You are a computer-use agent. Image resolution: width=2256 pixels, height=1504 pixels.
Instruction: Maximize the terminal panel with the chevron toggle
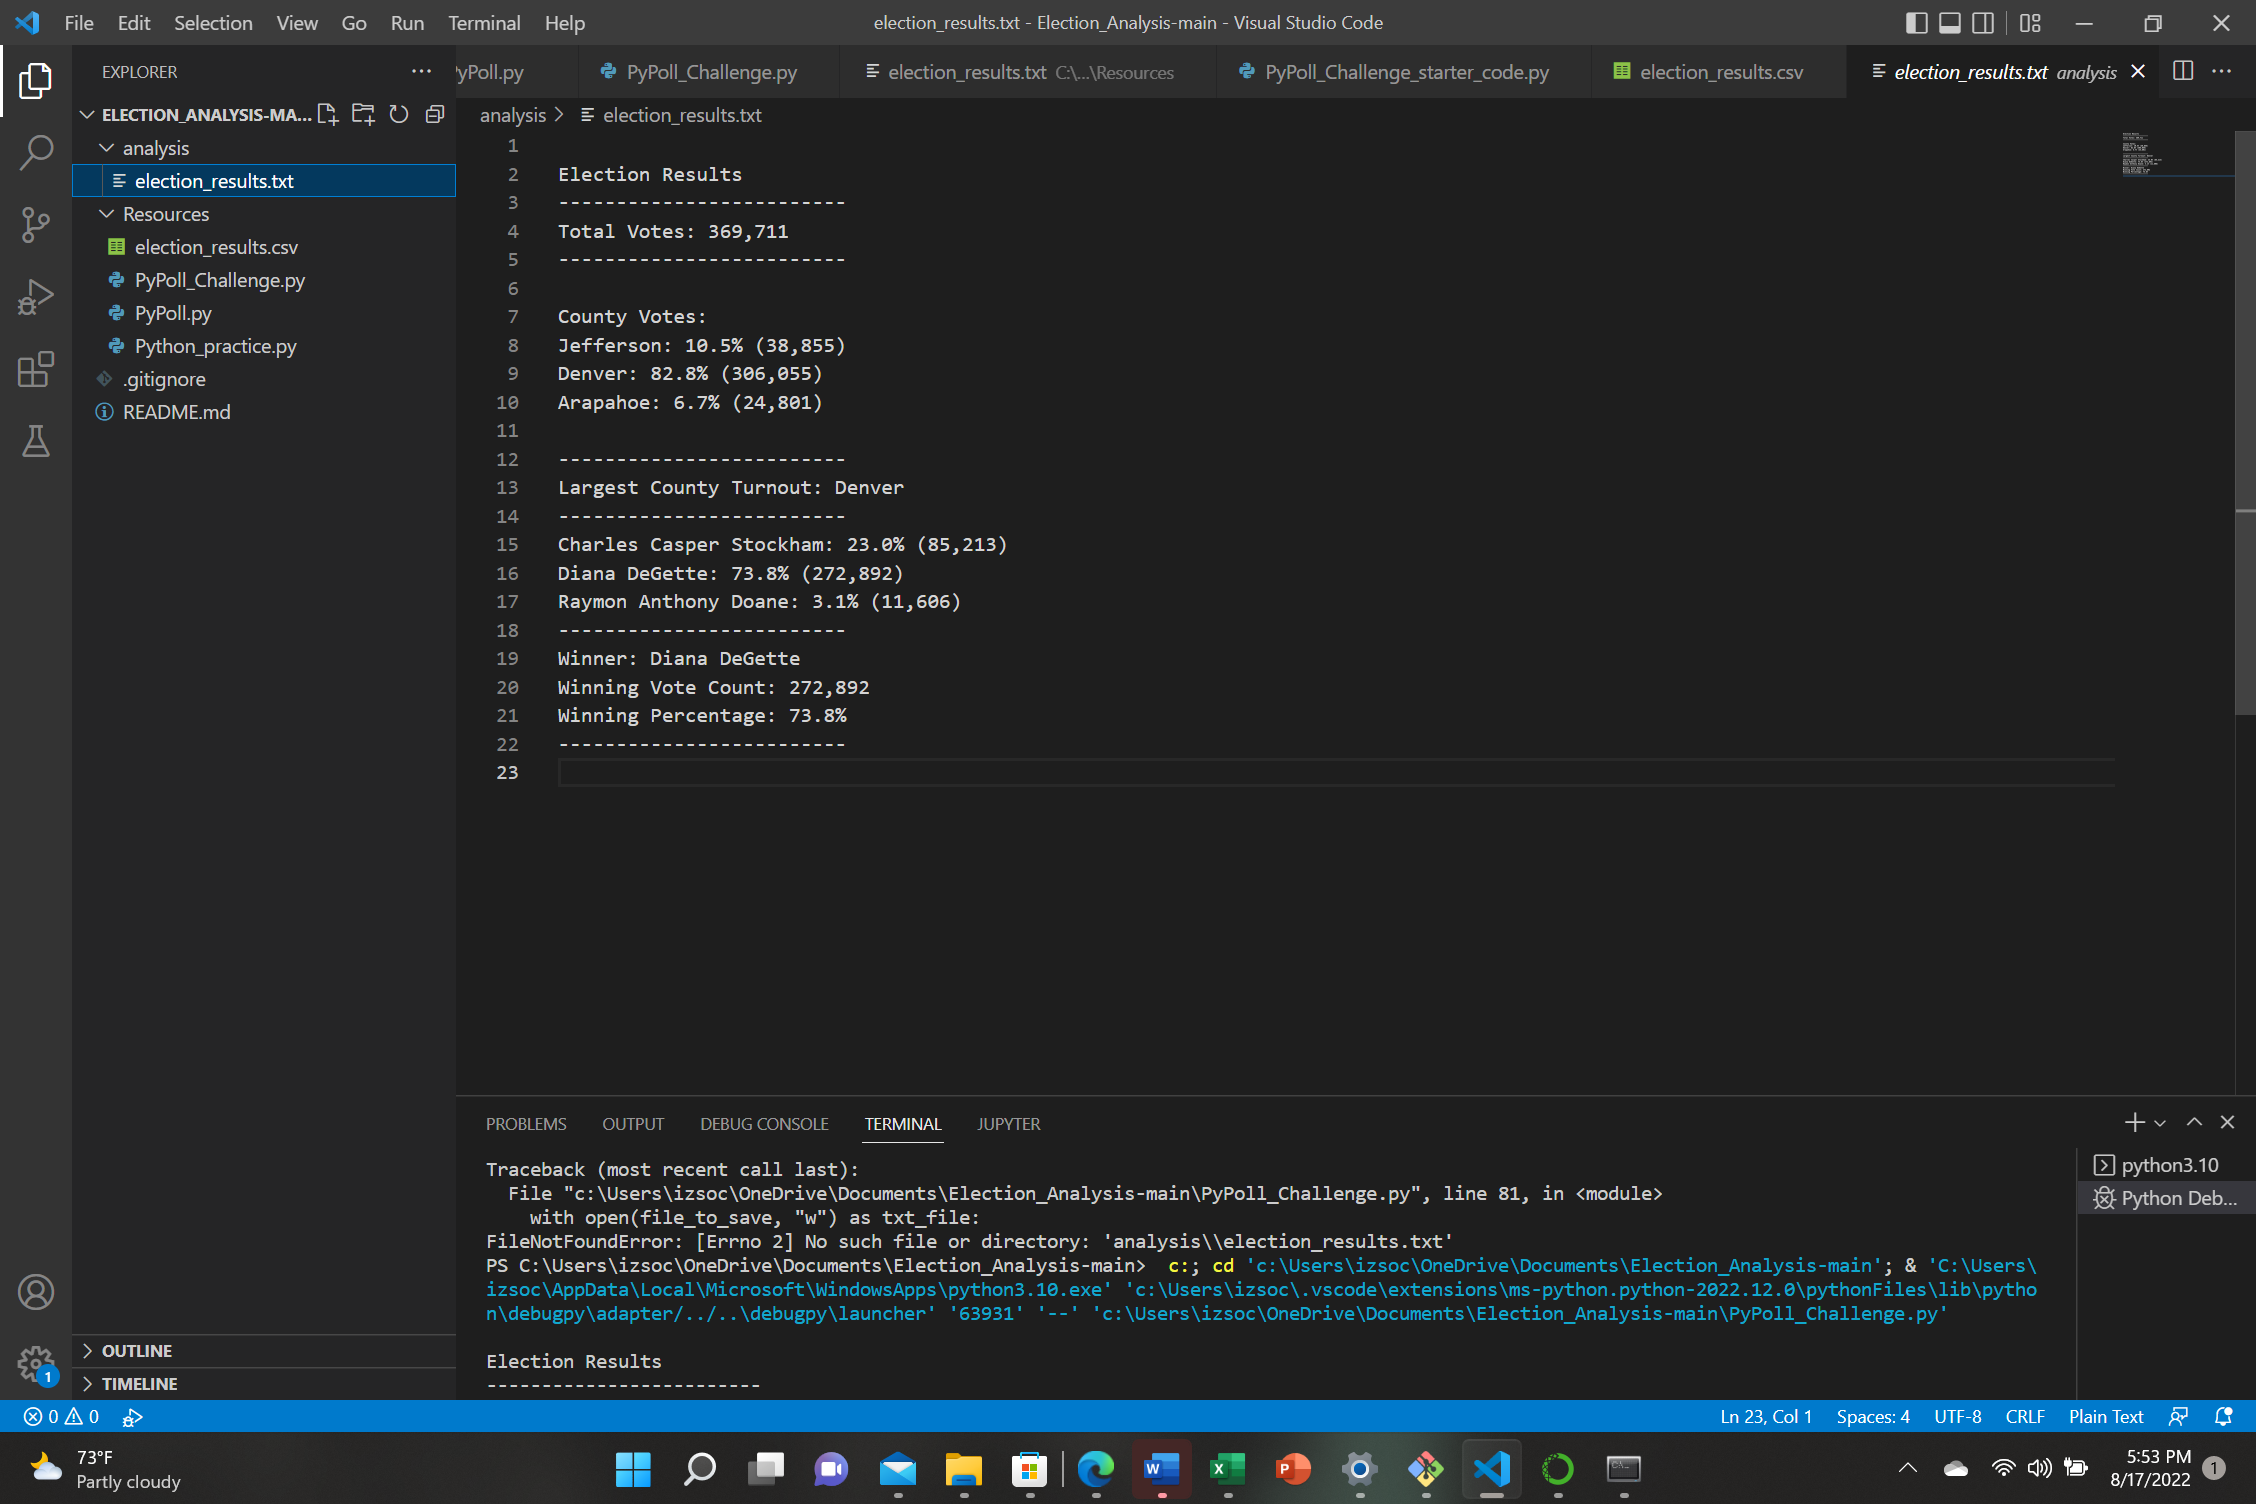[2194, 1122]
